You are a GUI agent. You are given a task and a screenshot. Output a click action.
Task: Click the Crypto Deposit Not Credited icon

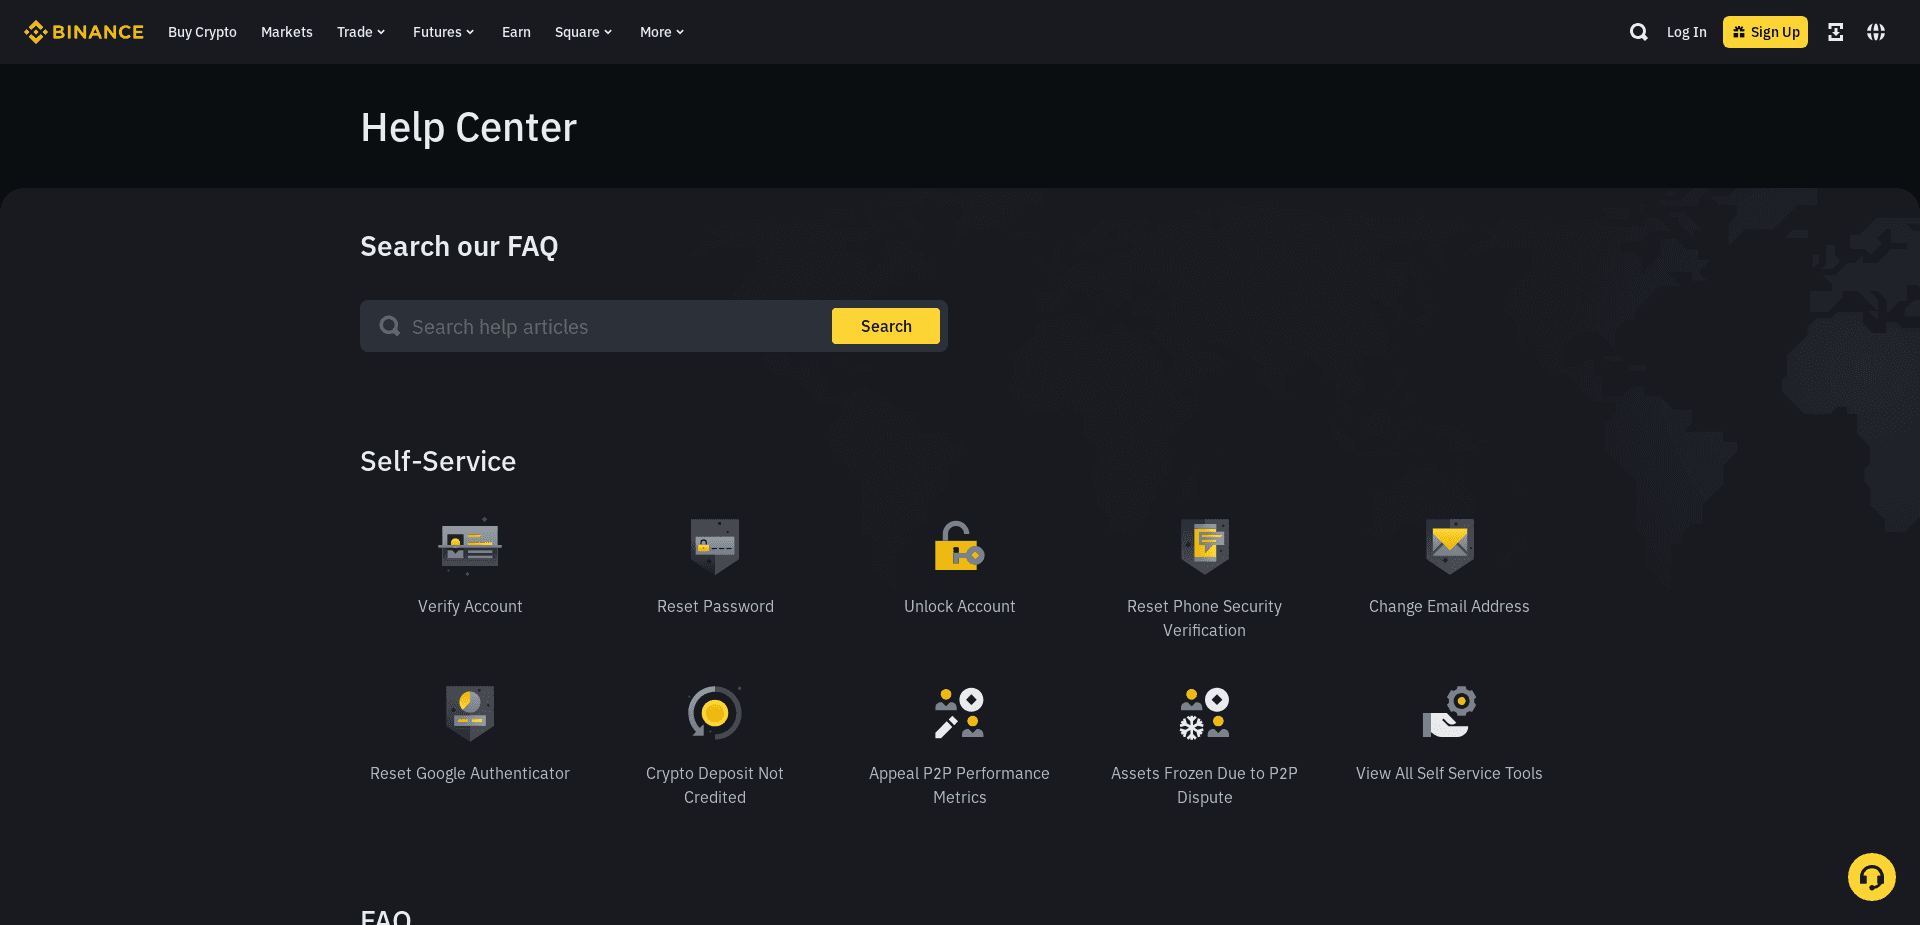(x=714, y=713)
